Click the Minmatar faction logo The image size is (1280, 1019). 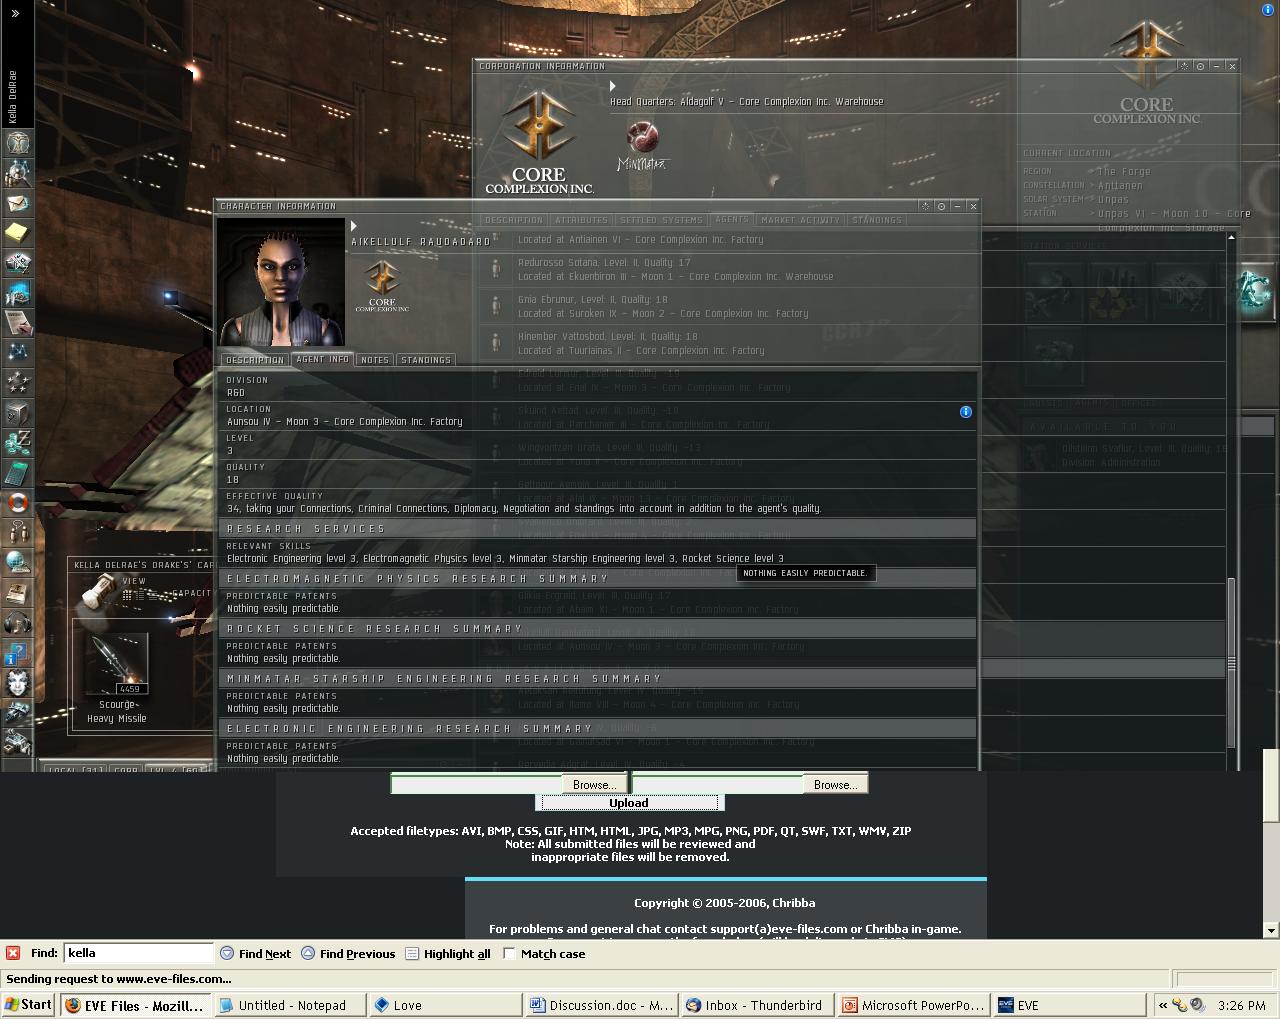[x=642, y=147]
